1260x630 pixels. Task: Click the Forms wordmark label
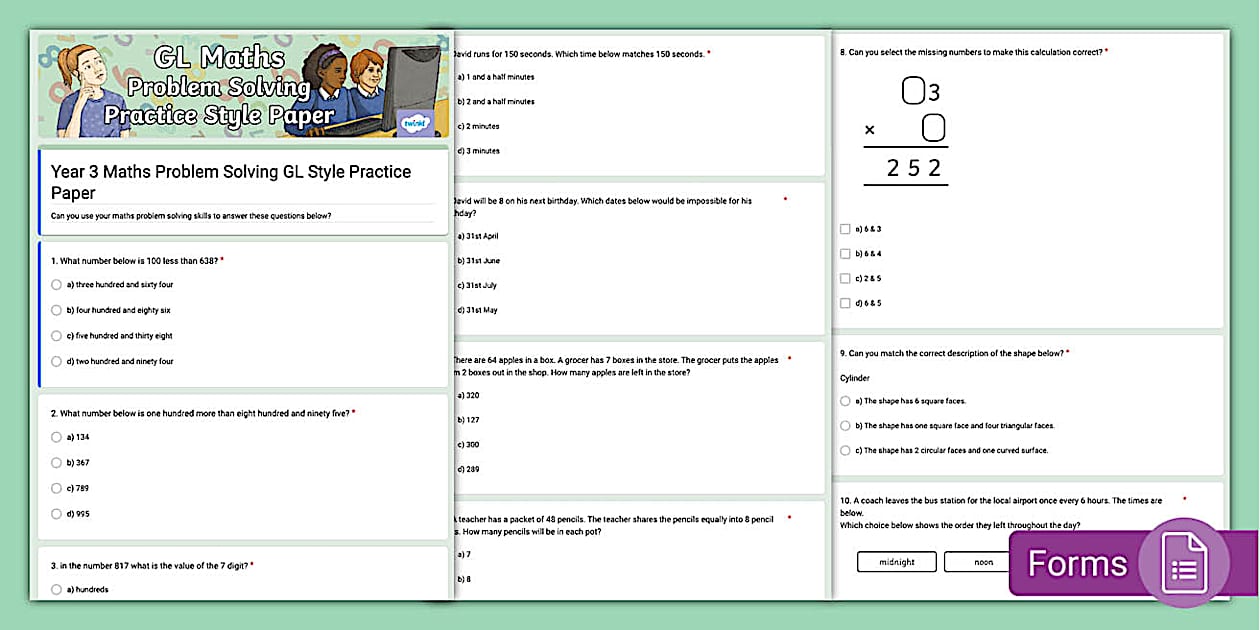coord(1077,563)
